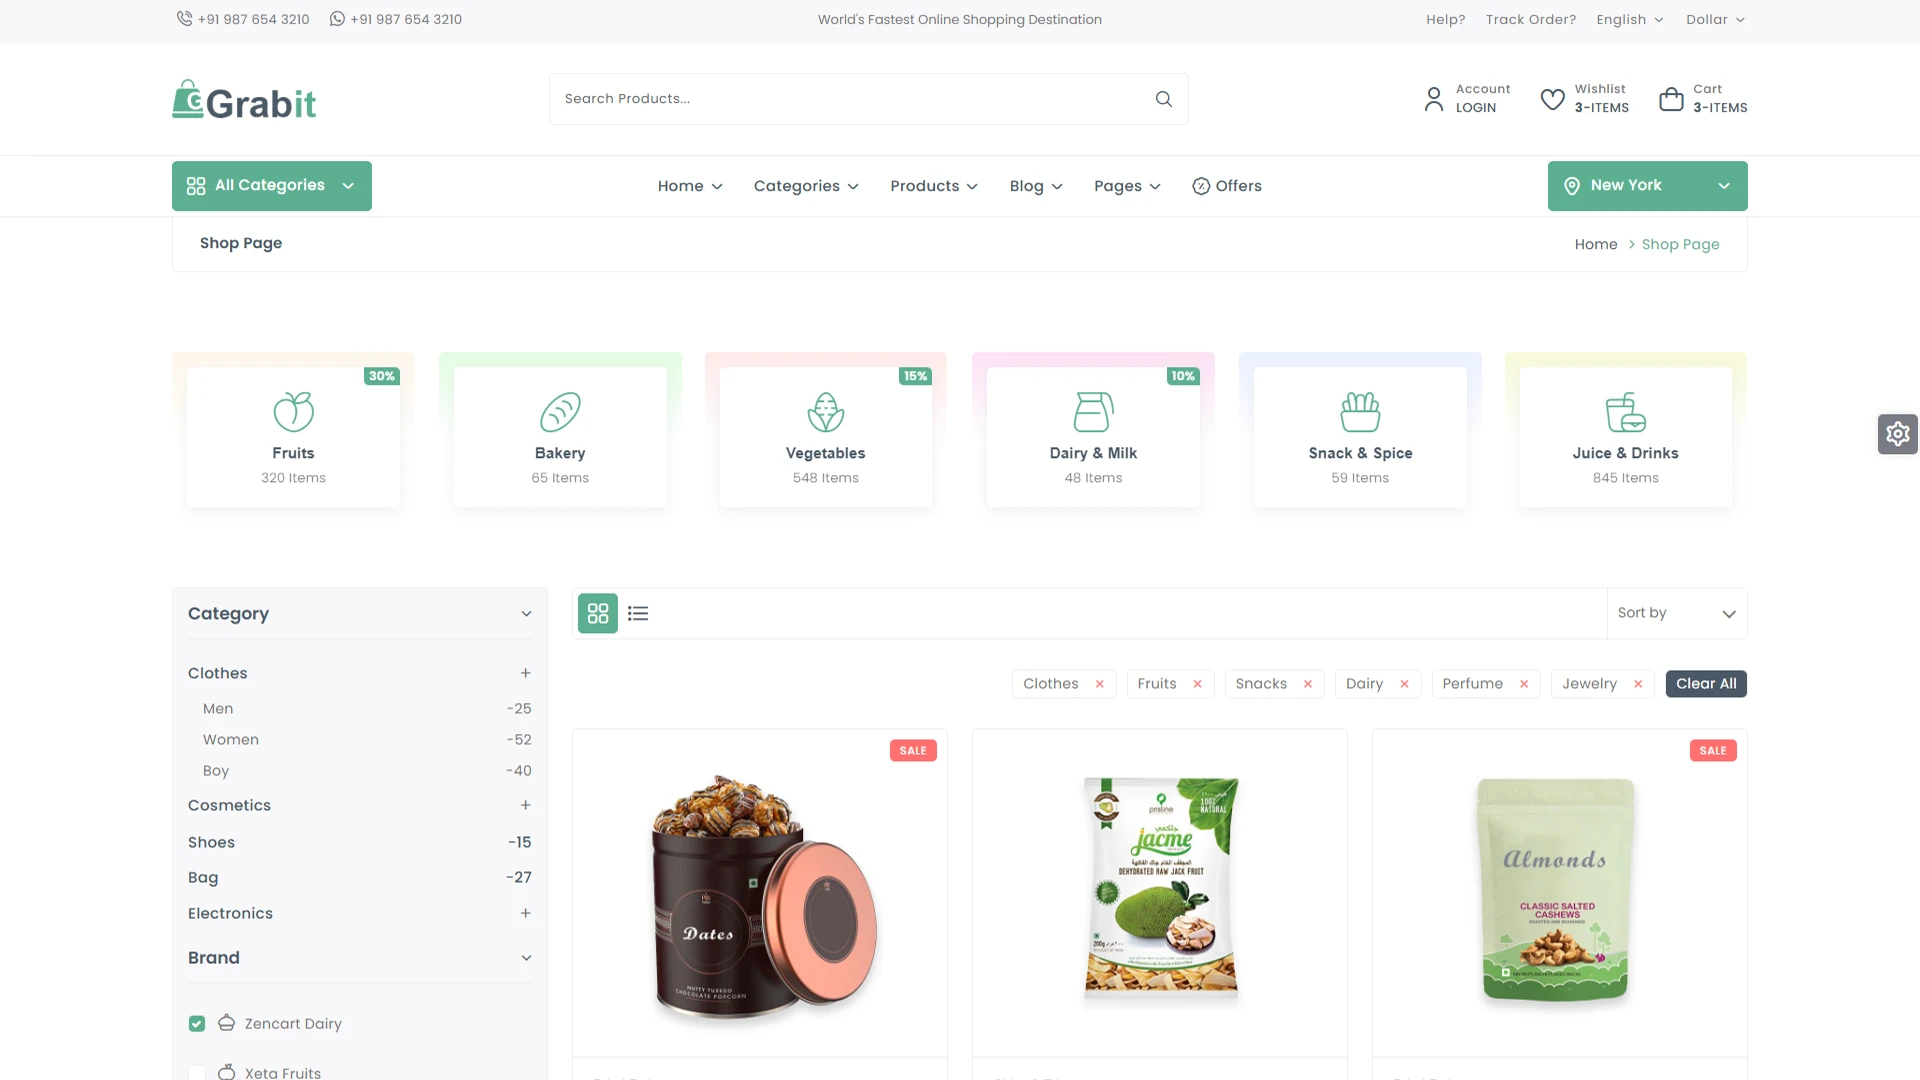Open the Vegetables category card
Viewport: 1920px width, 1080px height.
coord(826,437)
